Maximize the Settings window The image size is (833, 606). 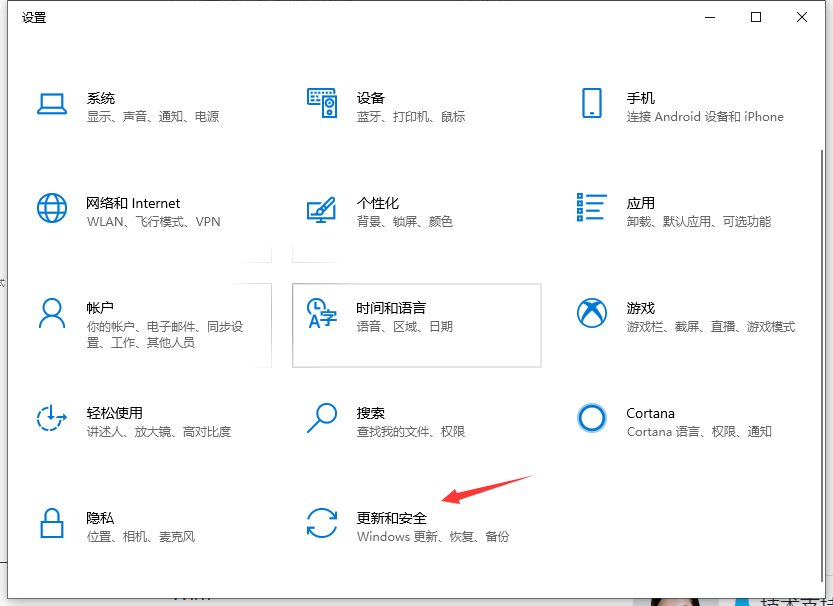coord(756,17)
